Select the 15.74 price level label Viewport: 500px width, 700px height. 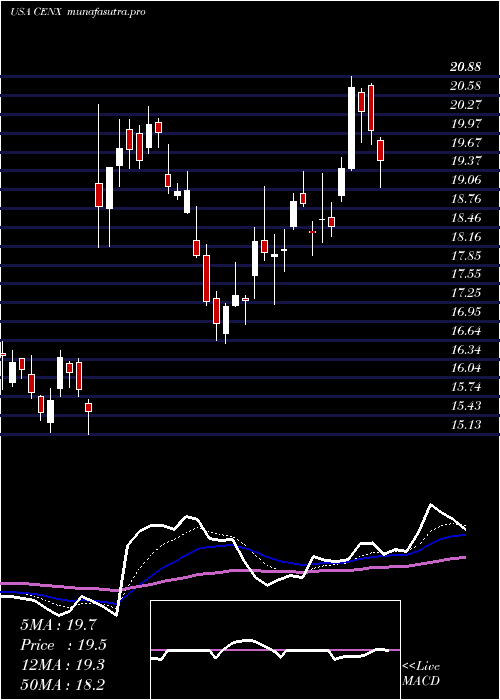coord(466,387)
